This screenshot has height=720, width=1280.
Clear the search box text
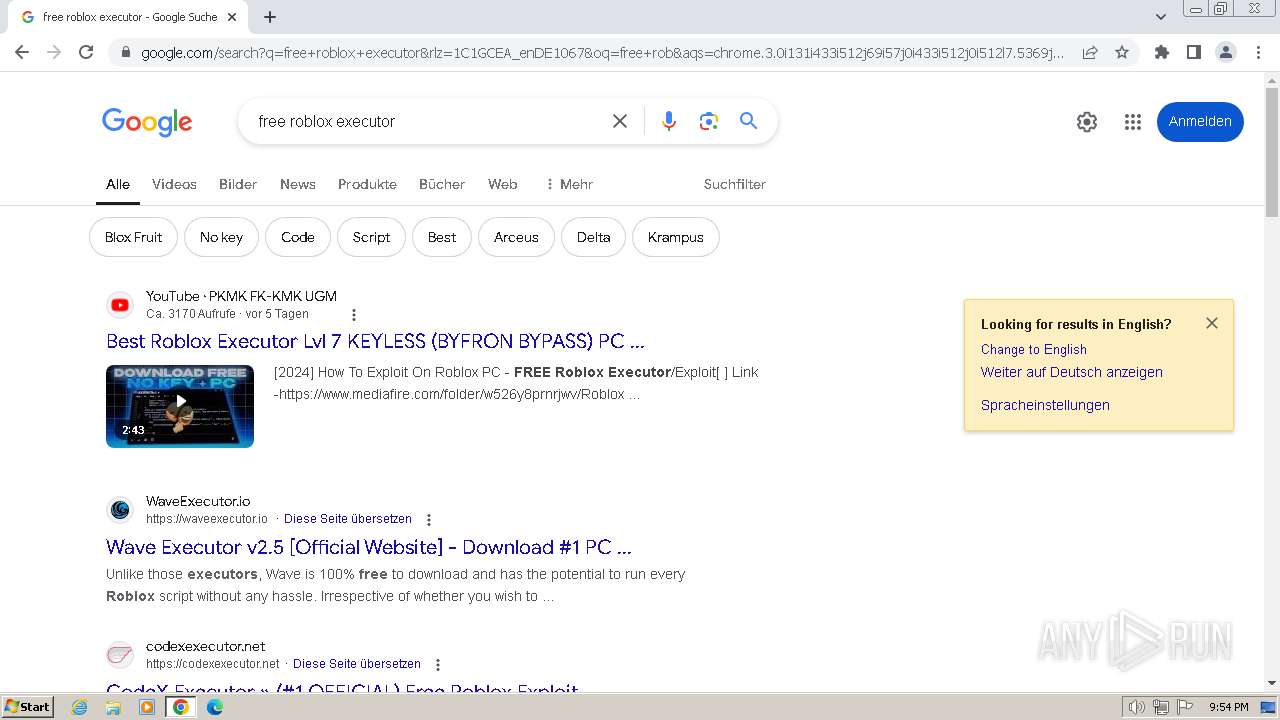click(620, 121)
